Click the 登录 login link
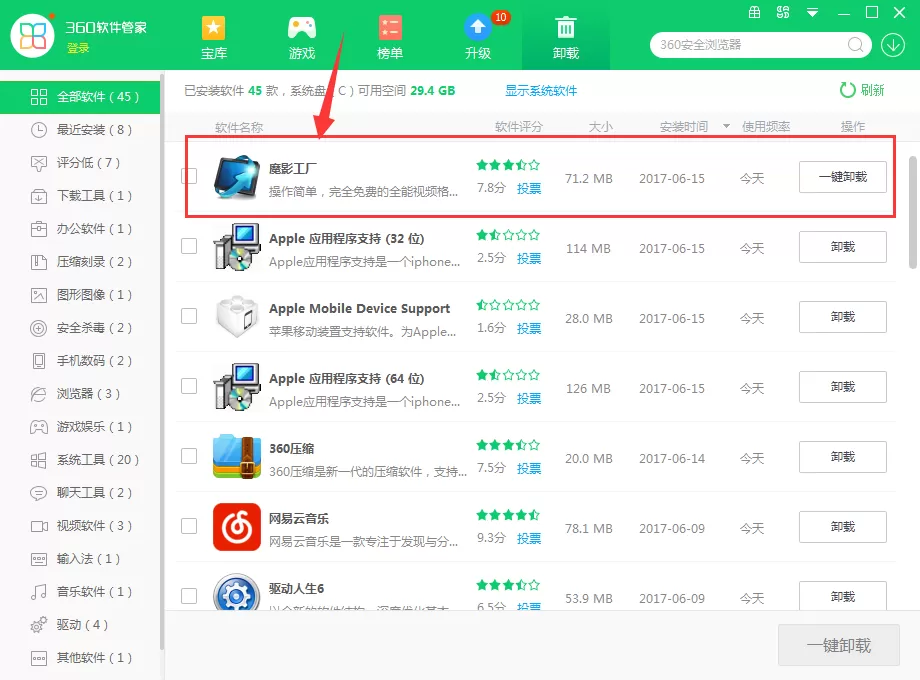The height and width of the screenshot is (680, 920). pos(78,48)
